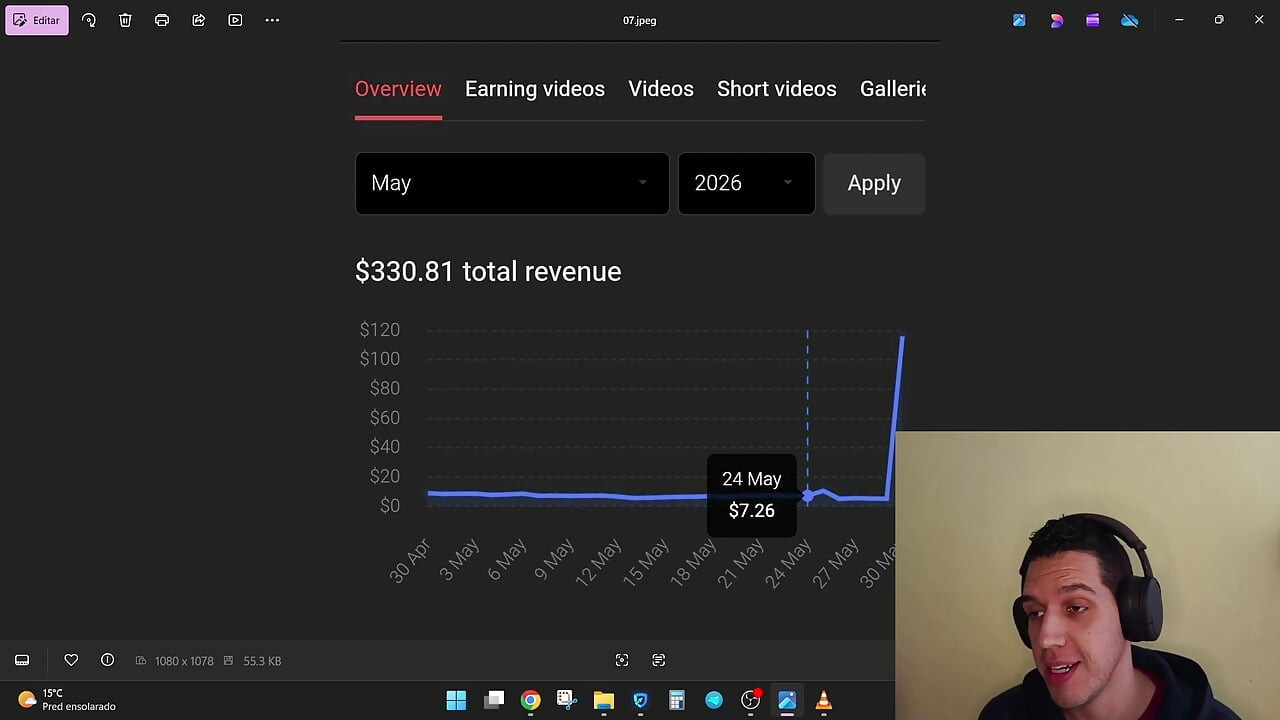Click the visual search scan icon

point(622,660)
